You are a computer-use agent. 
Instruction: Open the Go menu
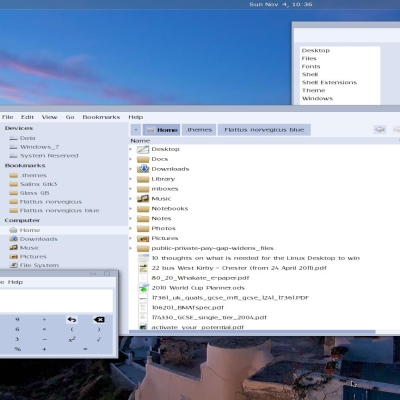(x=70, y=117)
